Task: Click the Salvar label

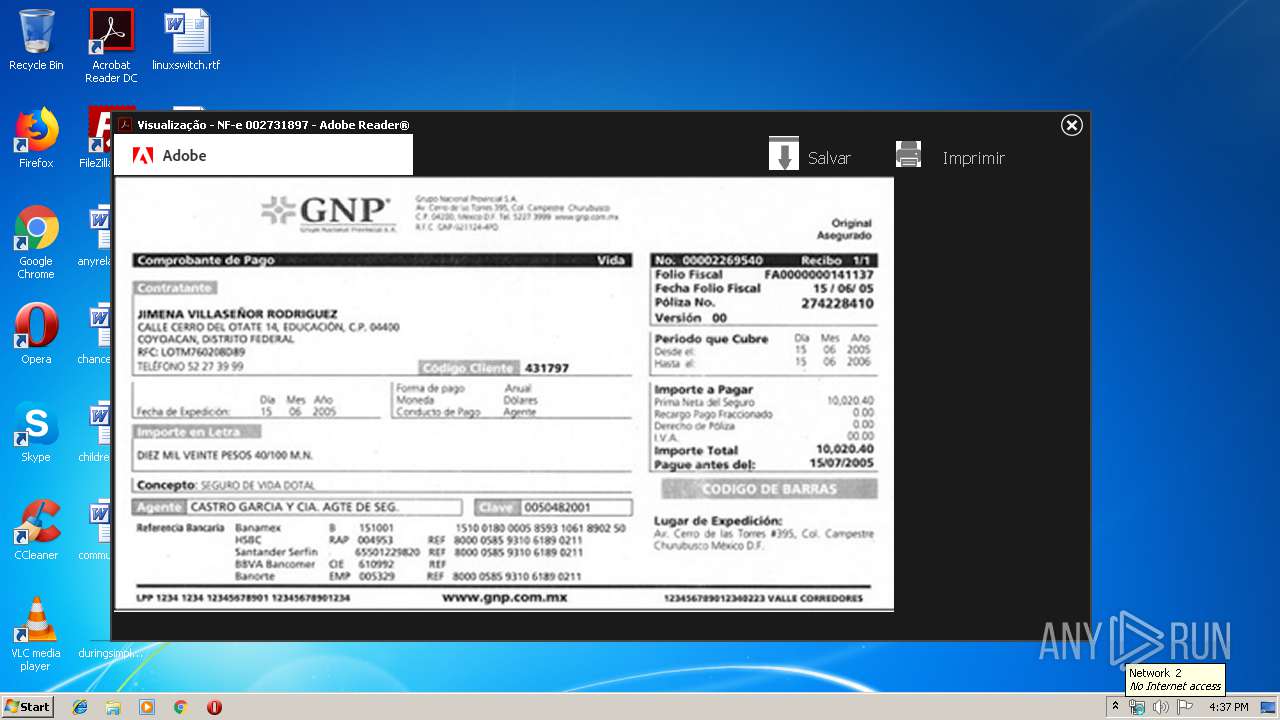Action: (x=829, y=158)
